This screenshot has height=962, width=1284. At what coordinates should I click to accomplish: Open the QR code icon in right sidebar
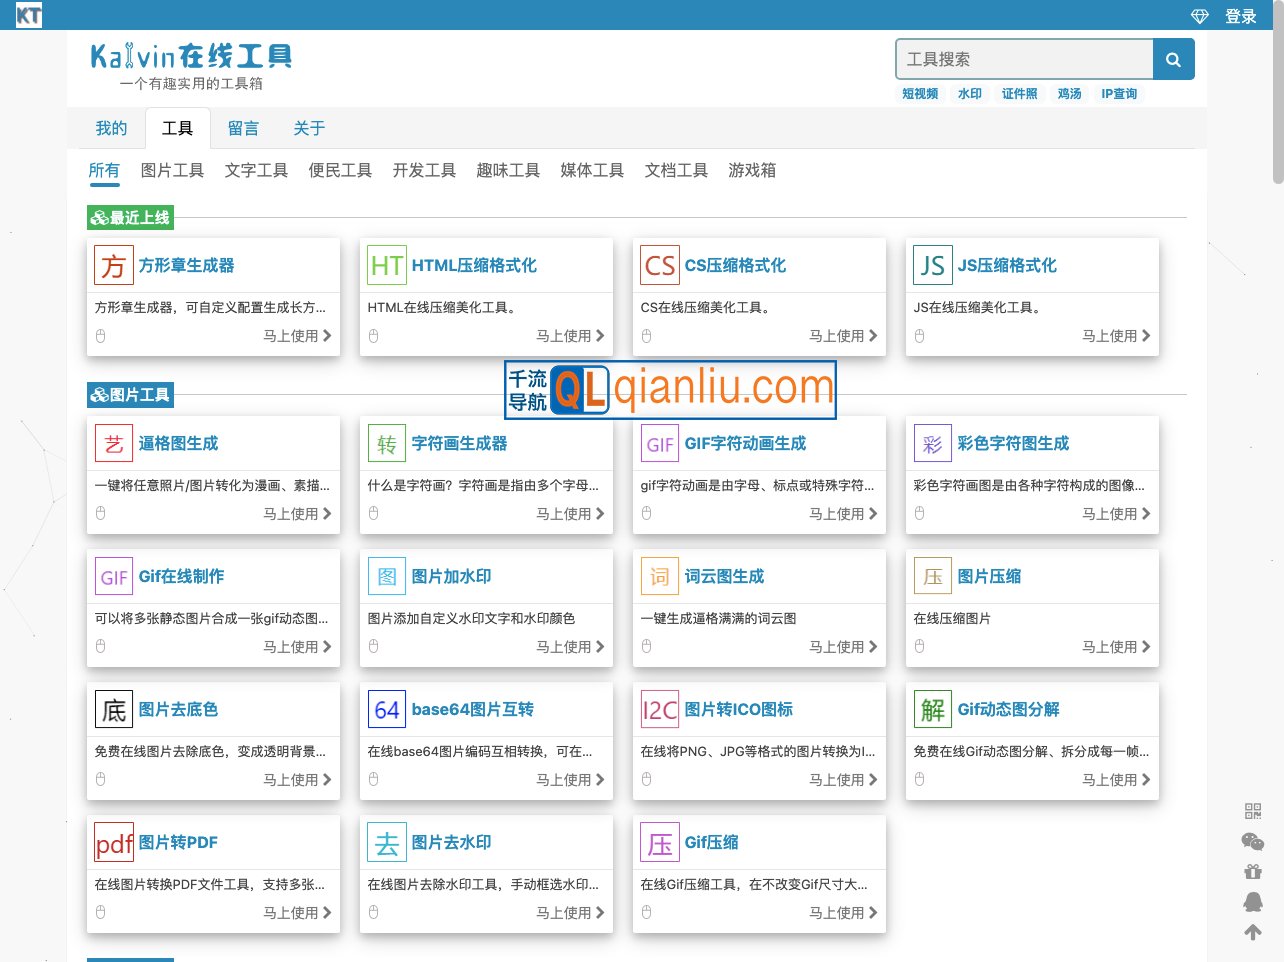[x=1253, y=811]
